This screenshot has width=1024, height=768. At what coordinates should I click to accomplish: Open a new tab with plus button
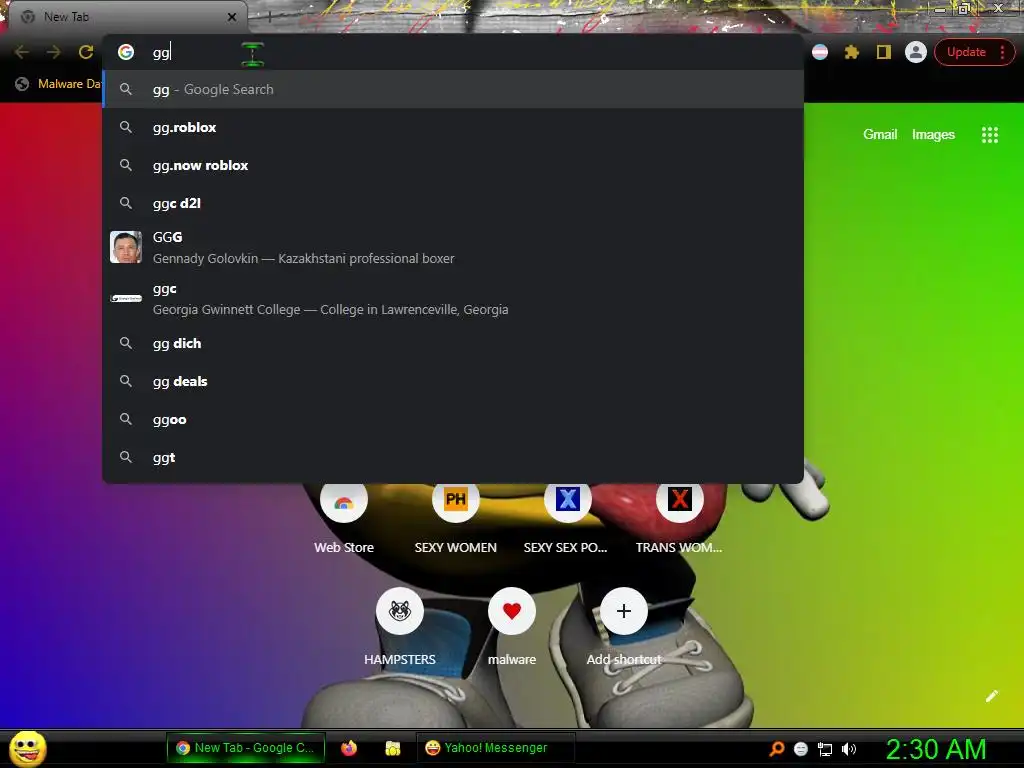[269, 17]
